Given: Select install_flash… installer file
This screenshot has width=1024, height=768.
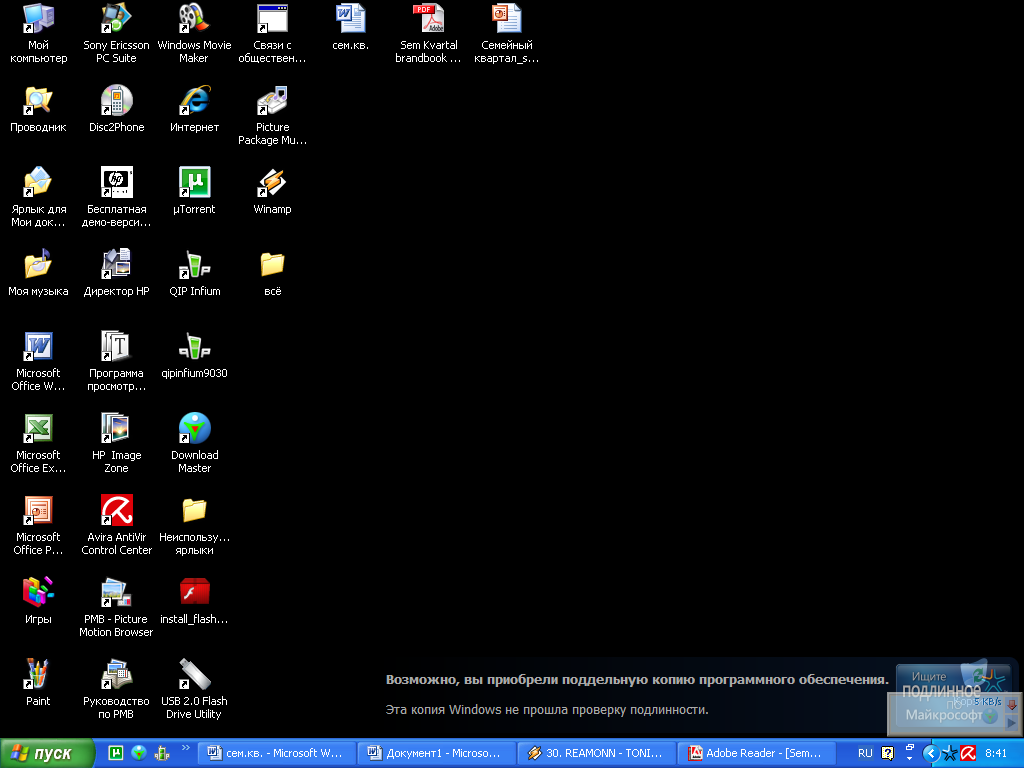Looking at the screenshot, I should pyautogui.click(x=194, y=602).
